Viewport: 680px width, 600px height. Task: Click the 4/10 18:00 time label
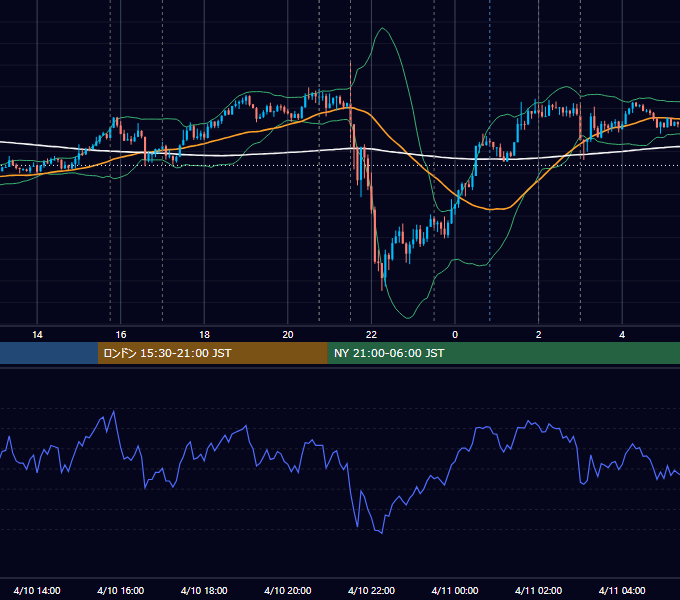click(204, 590)
